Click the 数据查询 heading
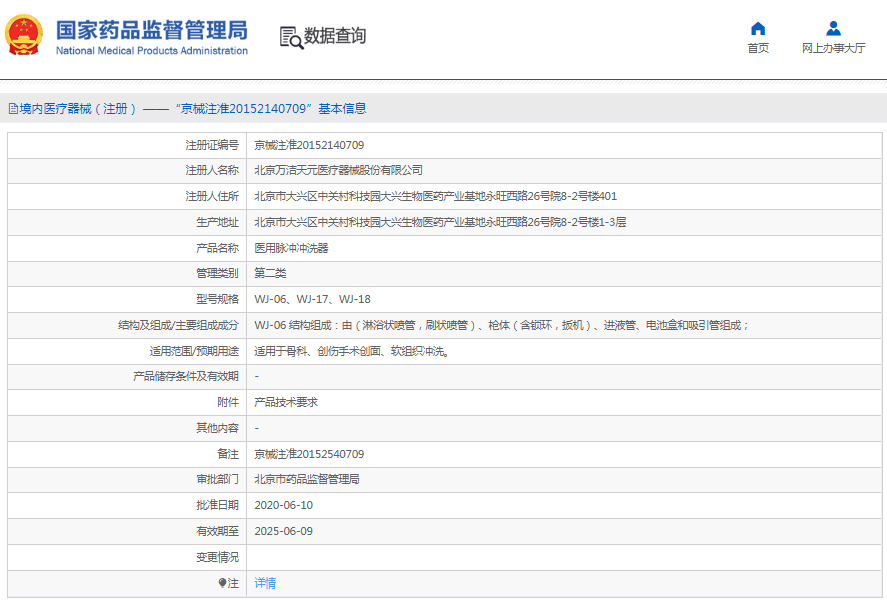Image resolution: width=887 pixels, height=602 pixels. pos(335,36)
